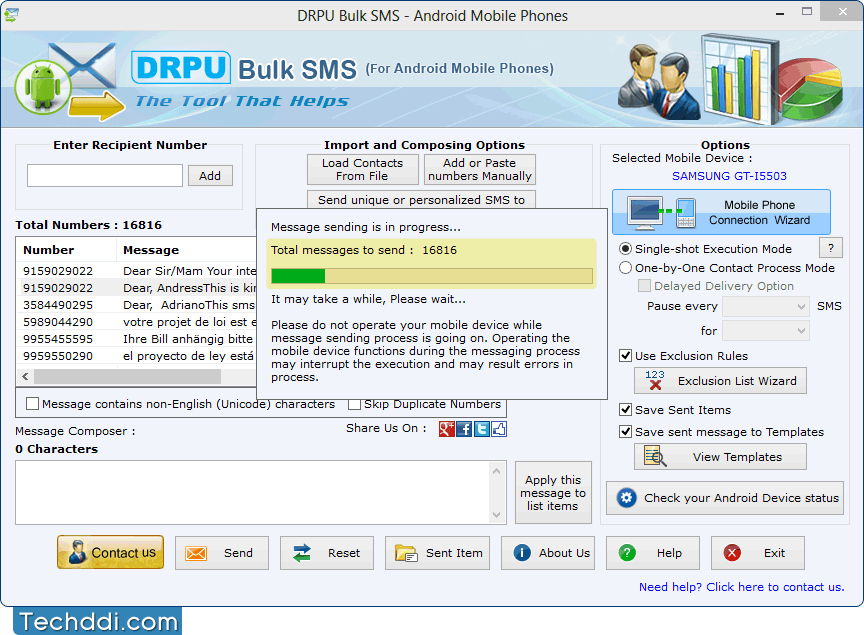Click the left scroll arrow of number list

(25, 376)
